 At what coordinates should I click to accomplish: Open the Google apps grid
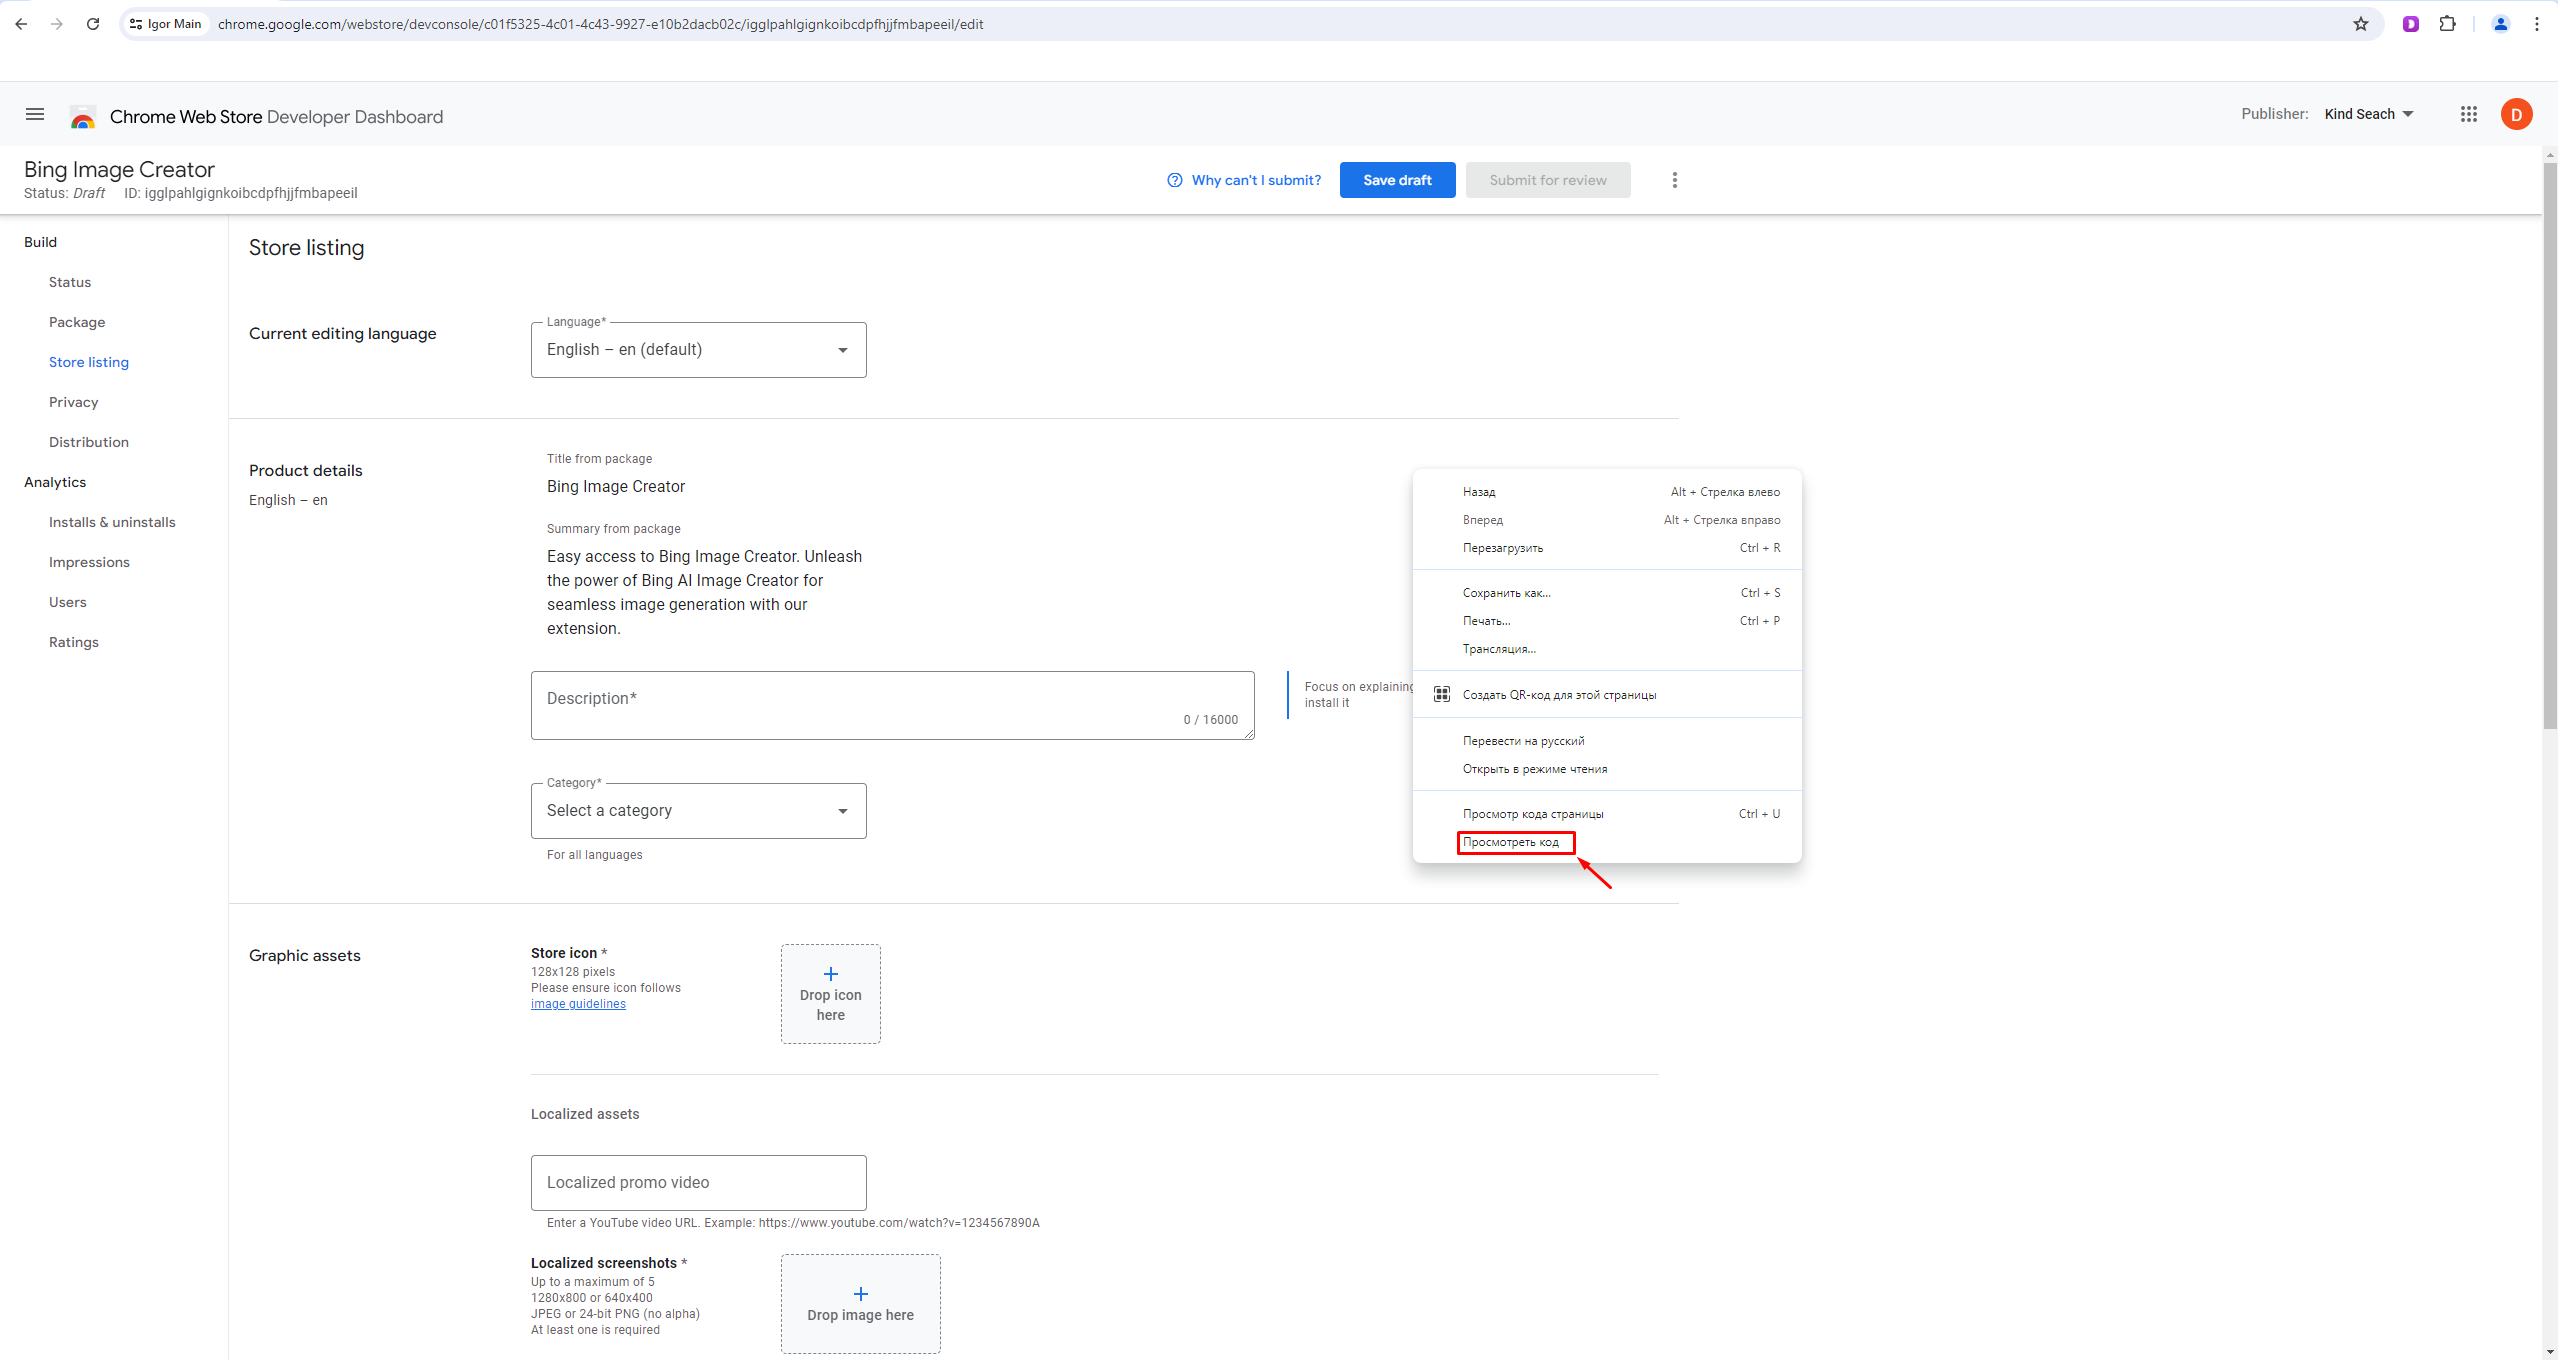pos(2468,115)
